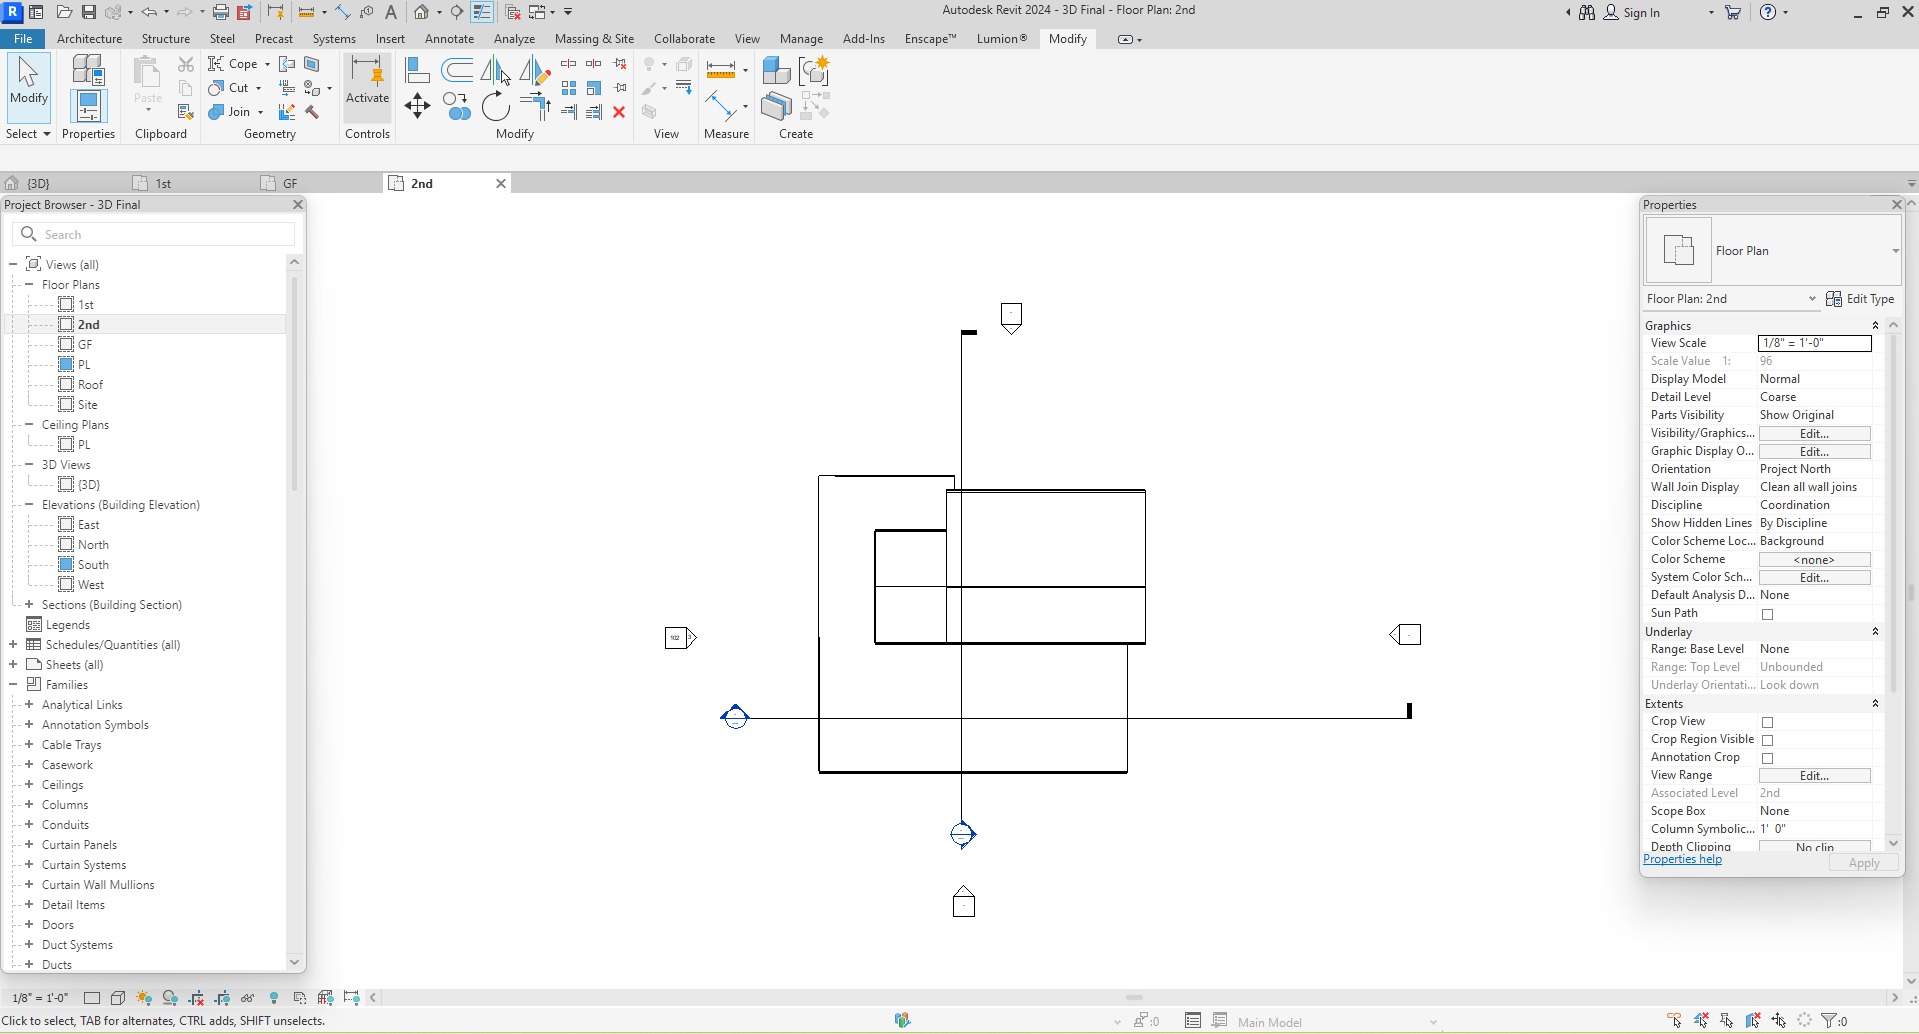Collapse the Graphics properties section
The height and width of the screenshot is (1034, 1919).
[x=1875, y=326]
